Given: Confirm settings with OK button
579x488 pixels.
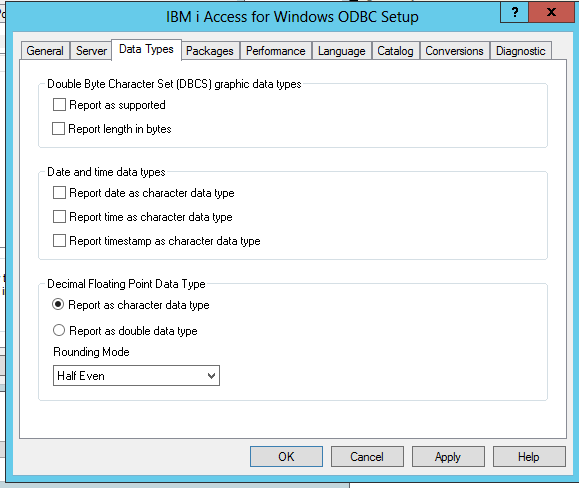Looking at the screenshot, I should (286, 457).
